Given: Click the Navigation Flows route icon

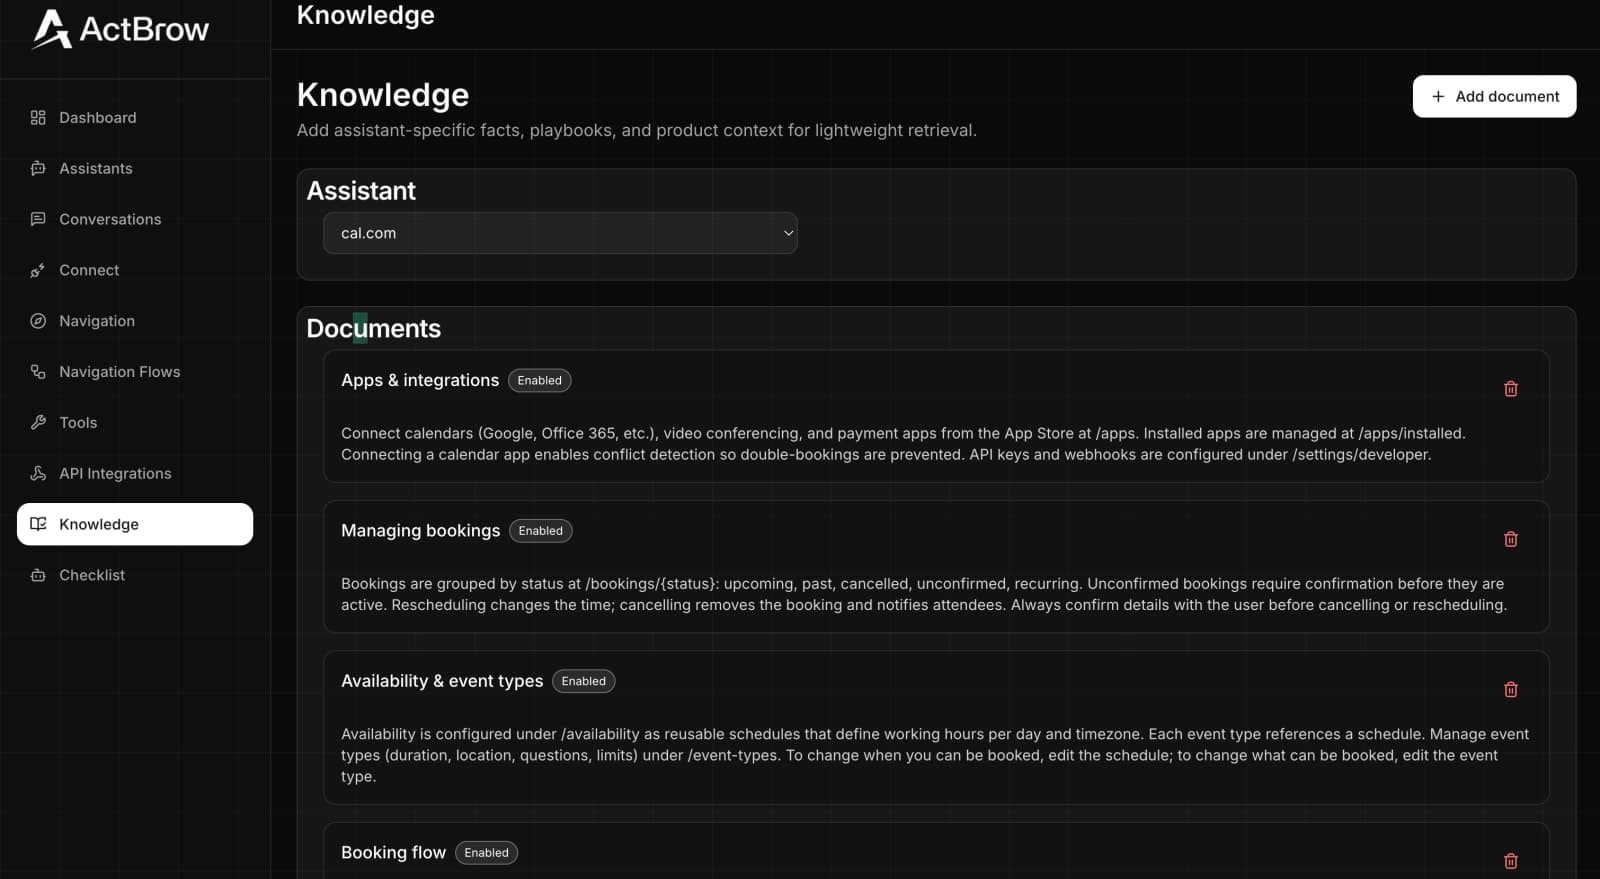Looking at the screenshot, I should [38, 372].
